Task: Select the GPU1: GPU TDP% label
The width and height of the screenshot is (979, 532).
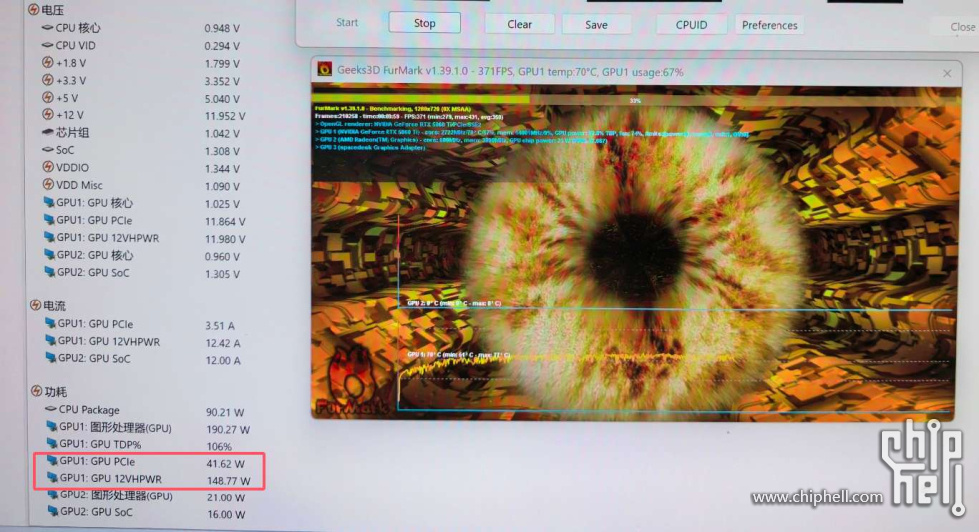Action: tap(101, 445)
